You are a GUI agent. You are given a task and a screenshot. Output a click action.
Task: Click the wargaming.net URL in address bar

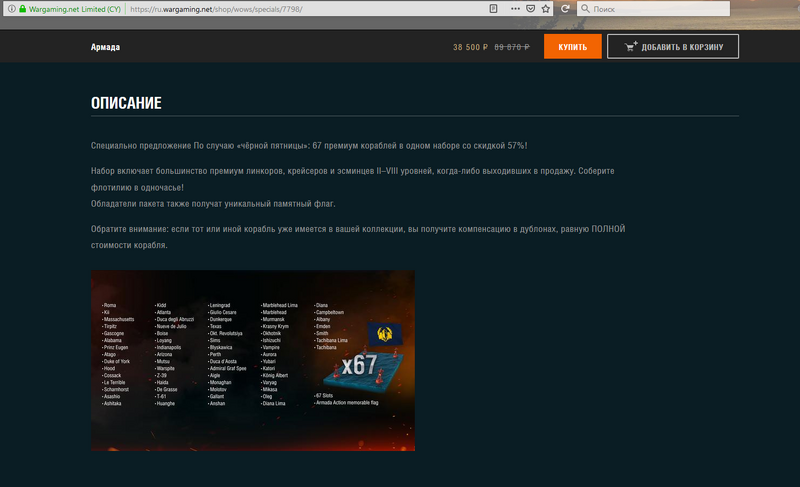click(x=216, y=9)
